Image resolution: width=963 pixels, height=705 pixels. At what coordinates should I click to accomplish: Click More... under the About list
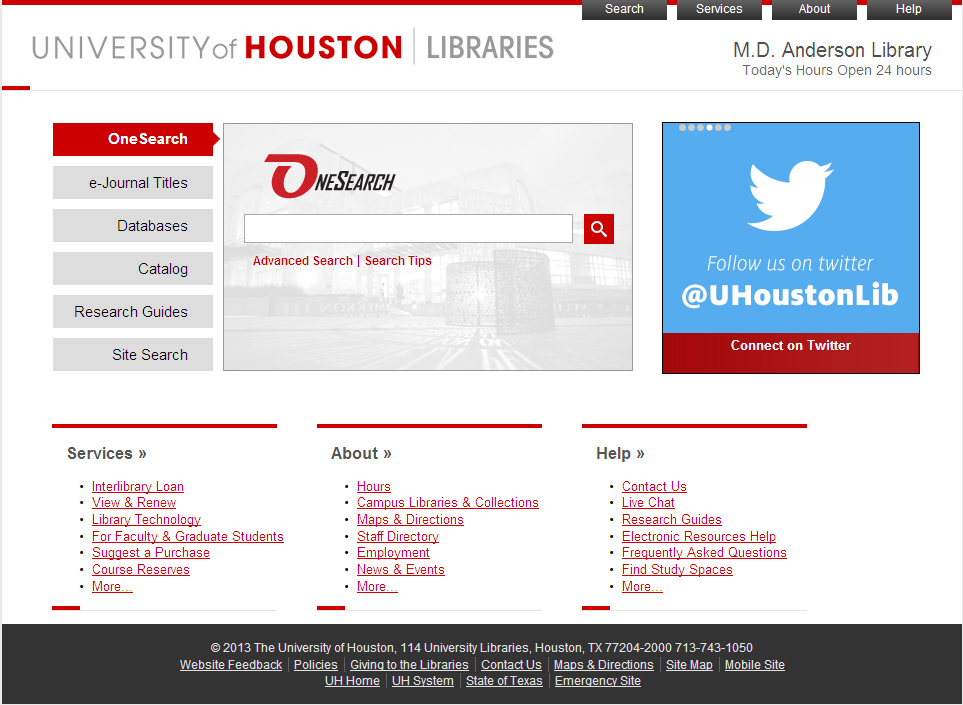377,586
